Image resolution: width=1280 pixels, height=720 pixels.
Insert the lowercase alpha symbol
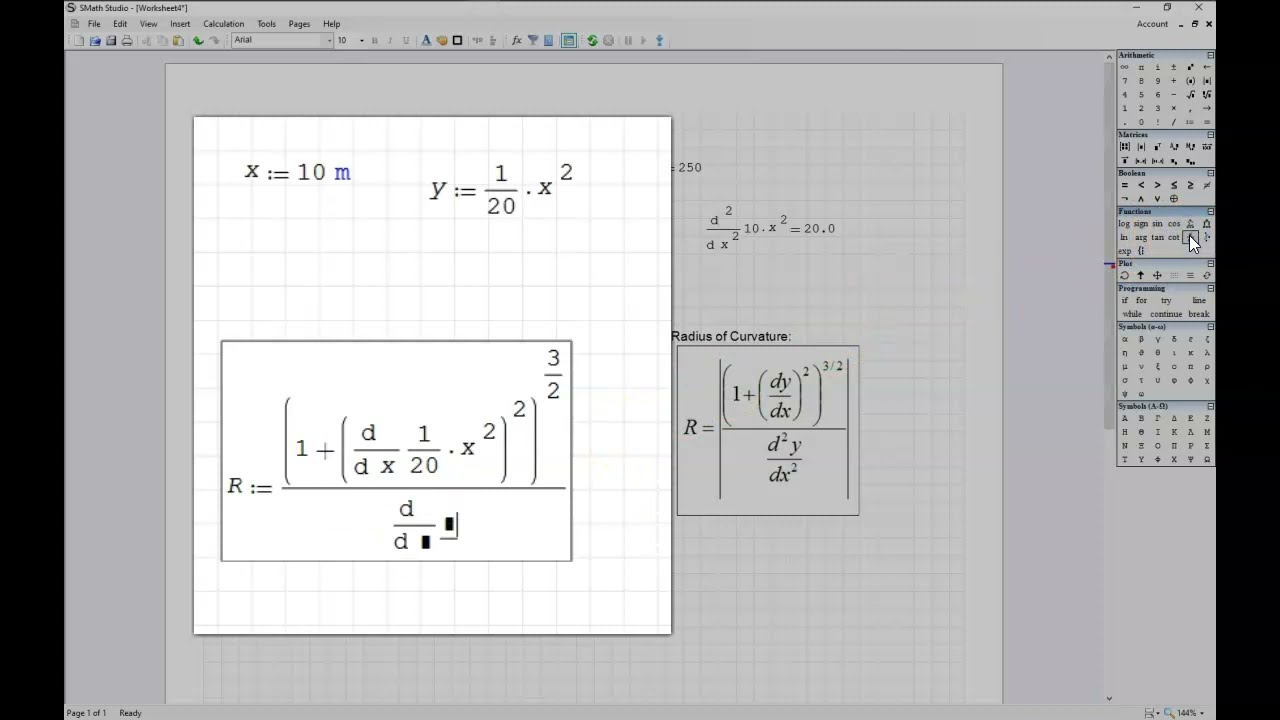[1125, 339]
